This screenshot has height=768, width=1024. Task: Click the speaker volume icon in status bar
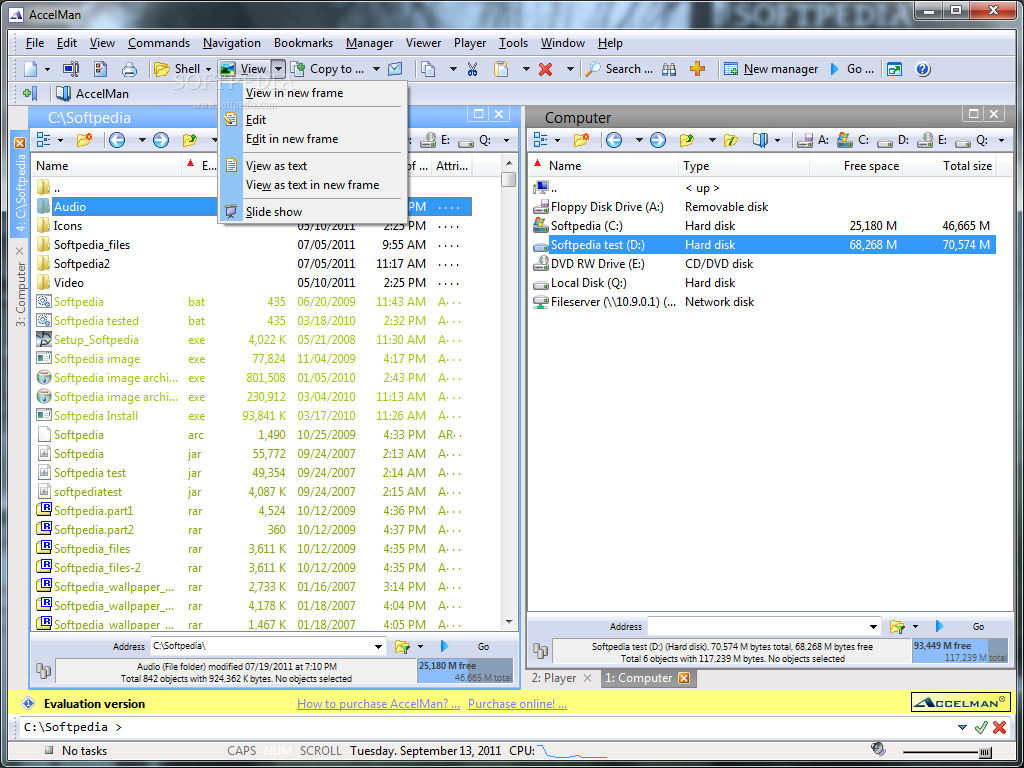[878, 749]
